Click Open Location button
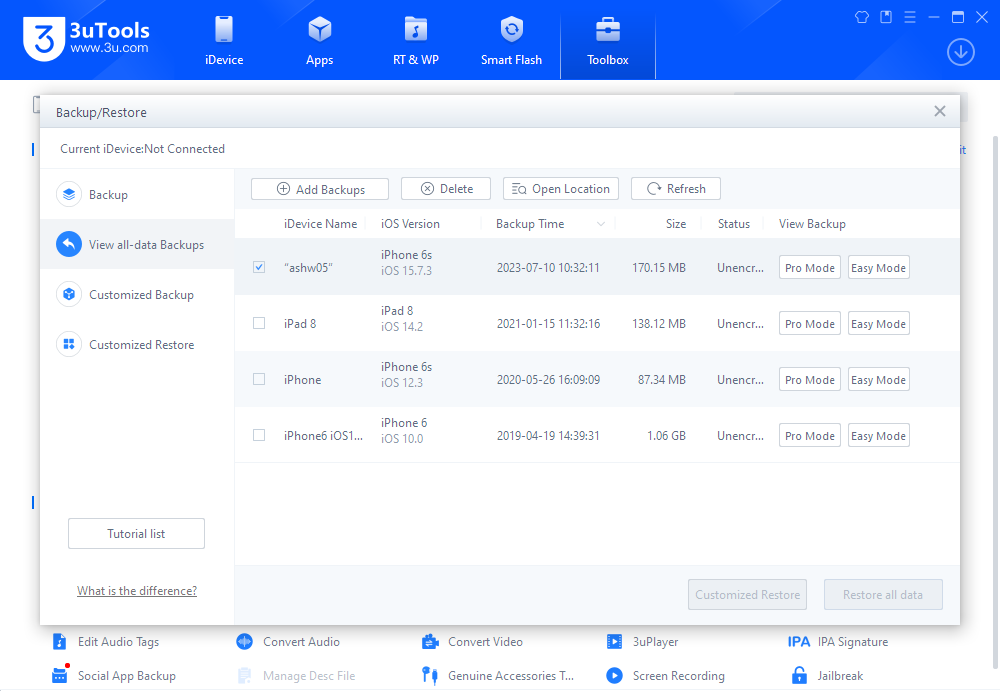 561,189
